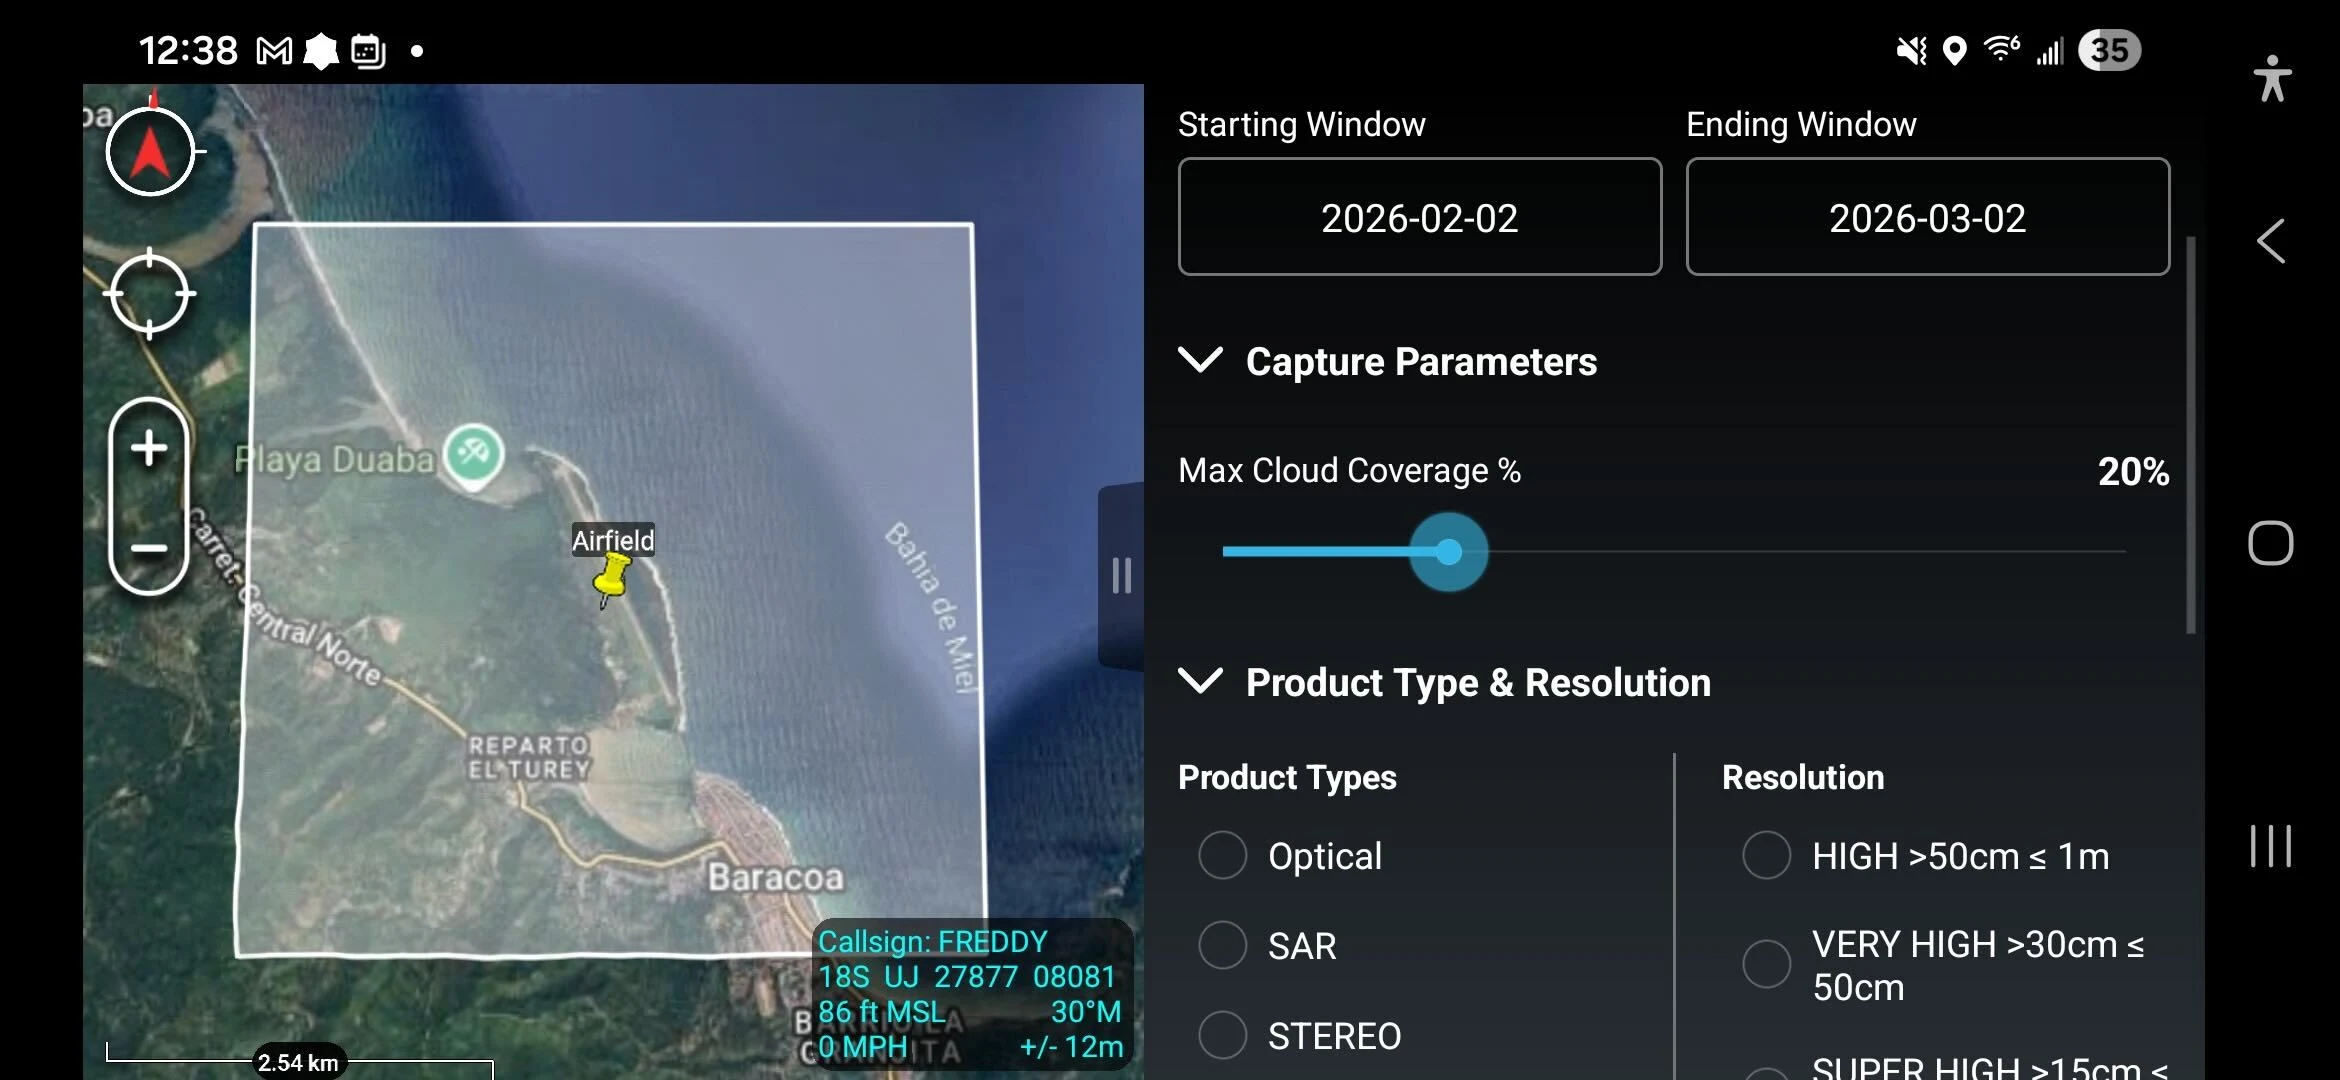Tap the Playa Duaba beach marker
The width and height of the screenshot is (2340, 1080).
(474, 456)
